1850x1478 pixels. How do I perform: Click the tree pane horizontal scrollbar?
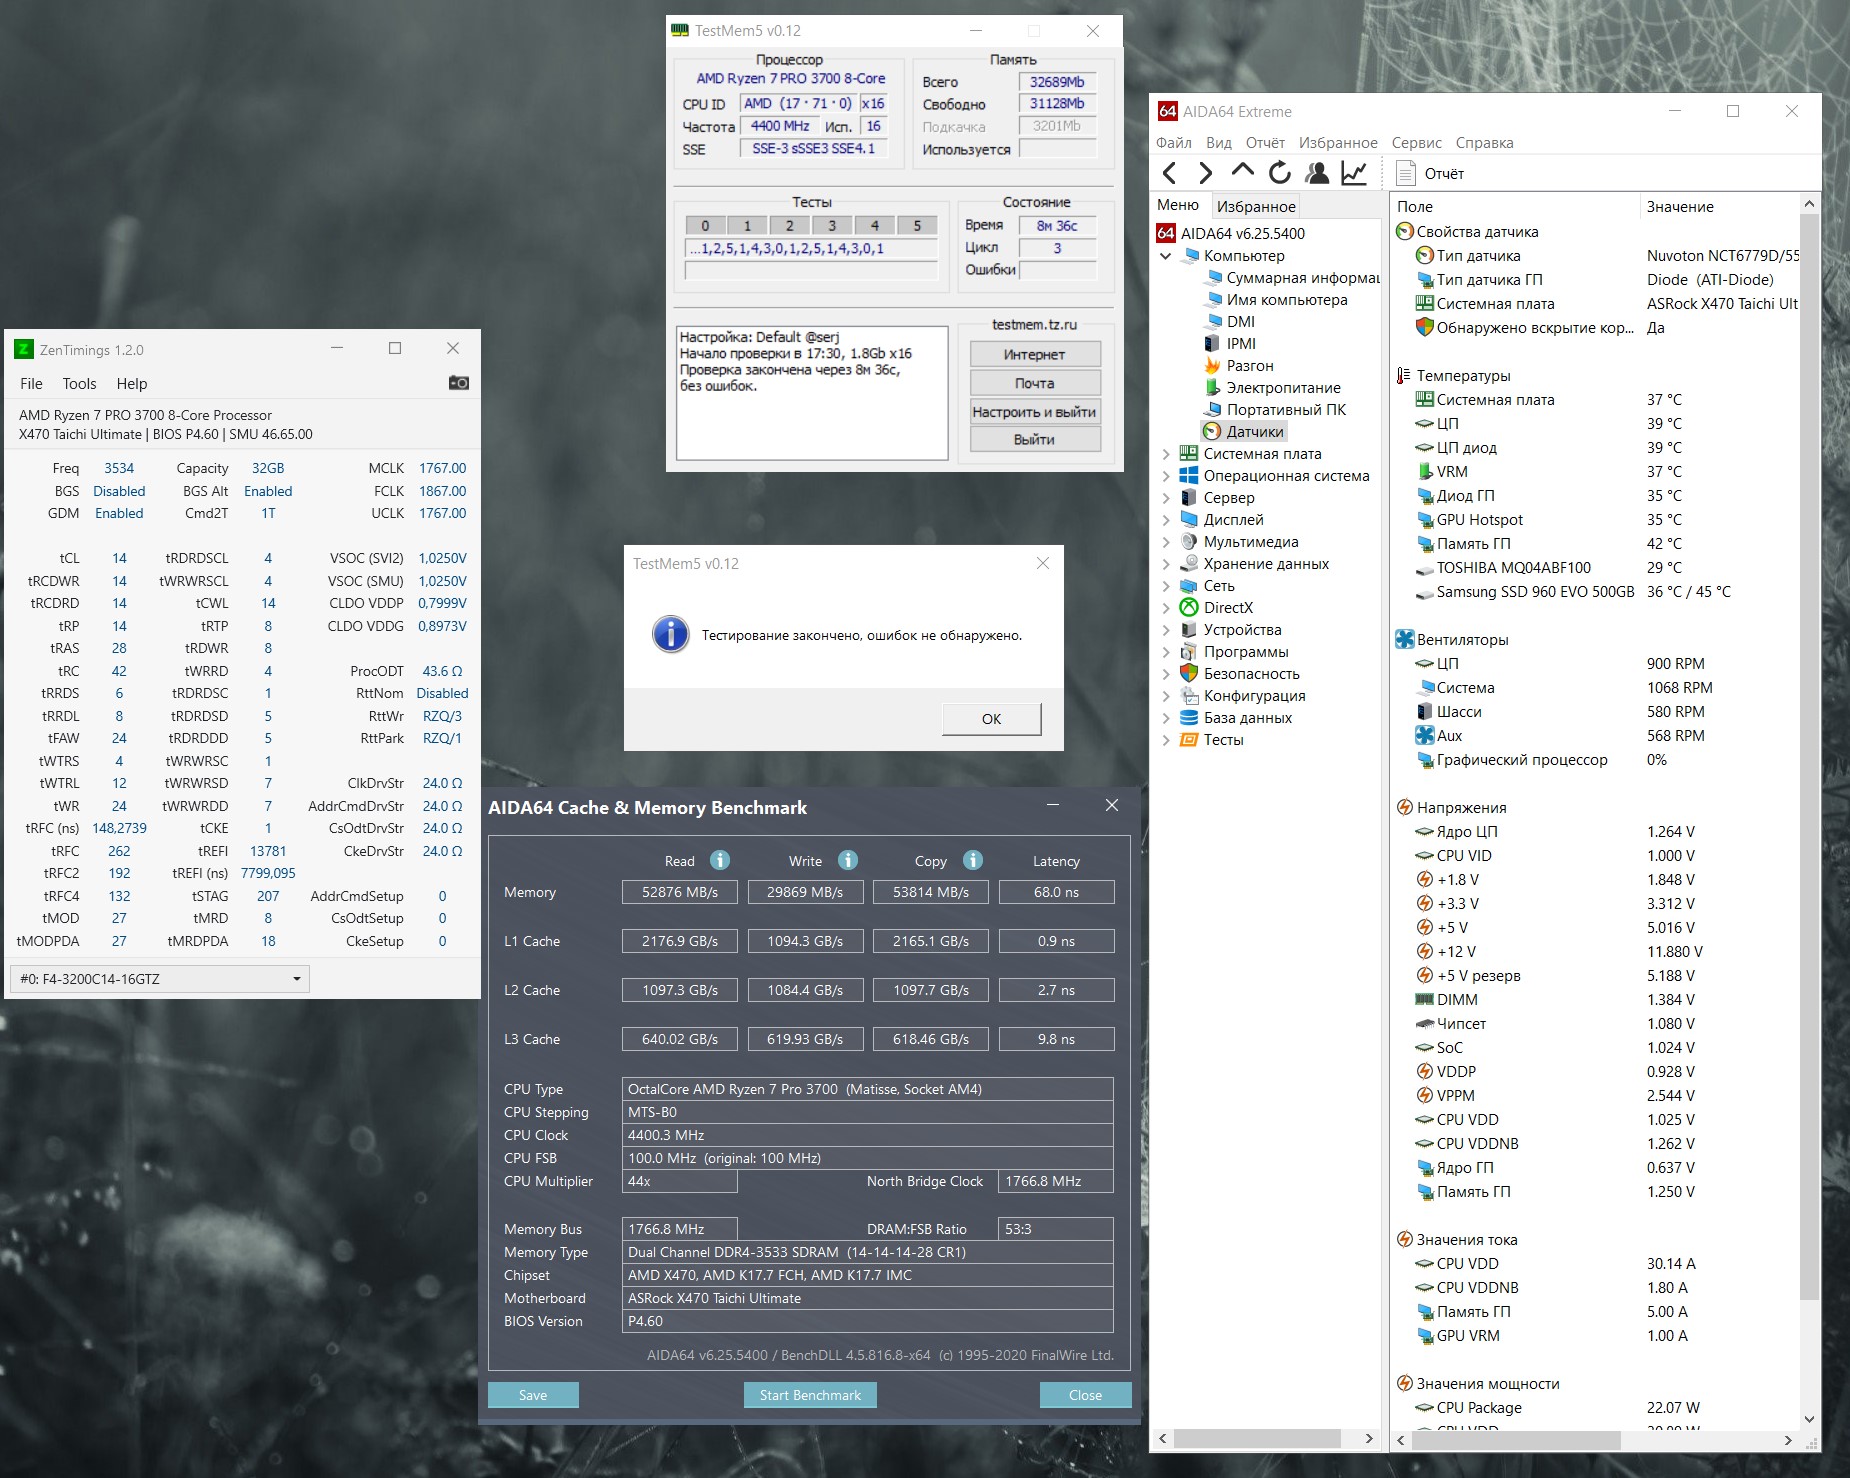click(1257, 1439)
